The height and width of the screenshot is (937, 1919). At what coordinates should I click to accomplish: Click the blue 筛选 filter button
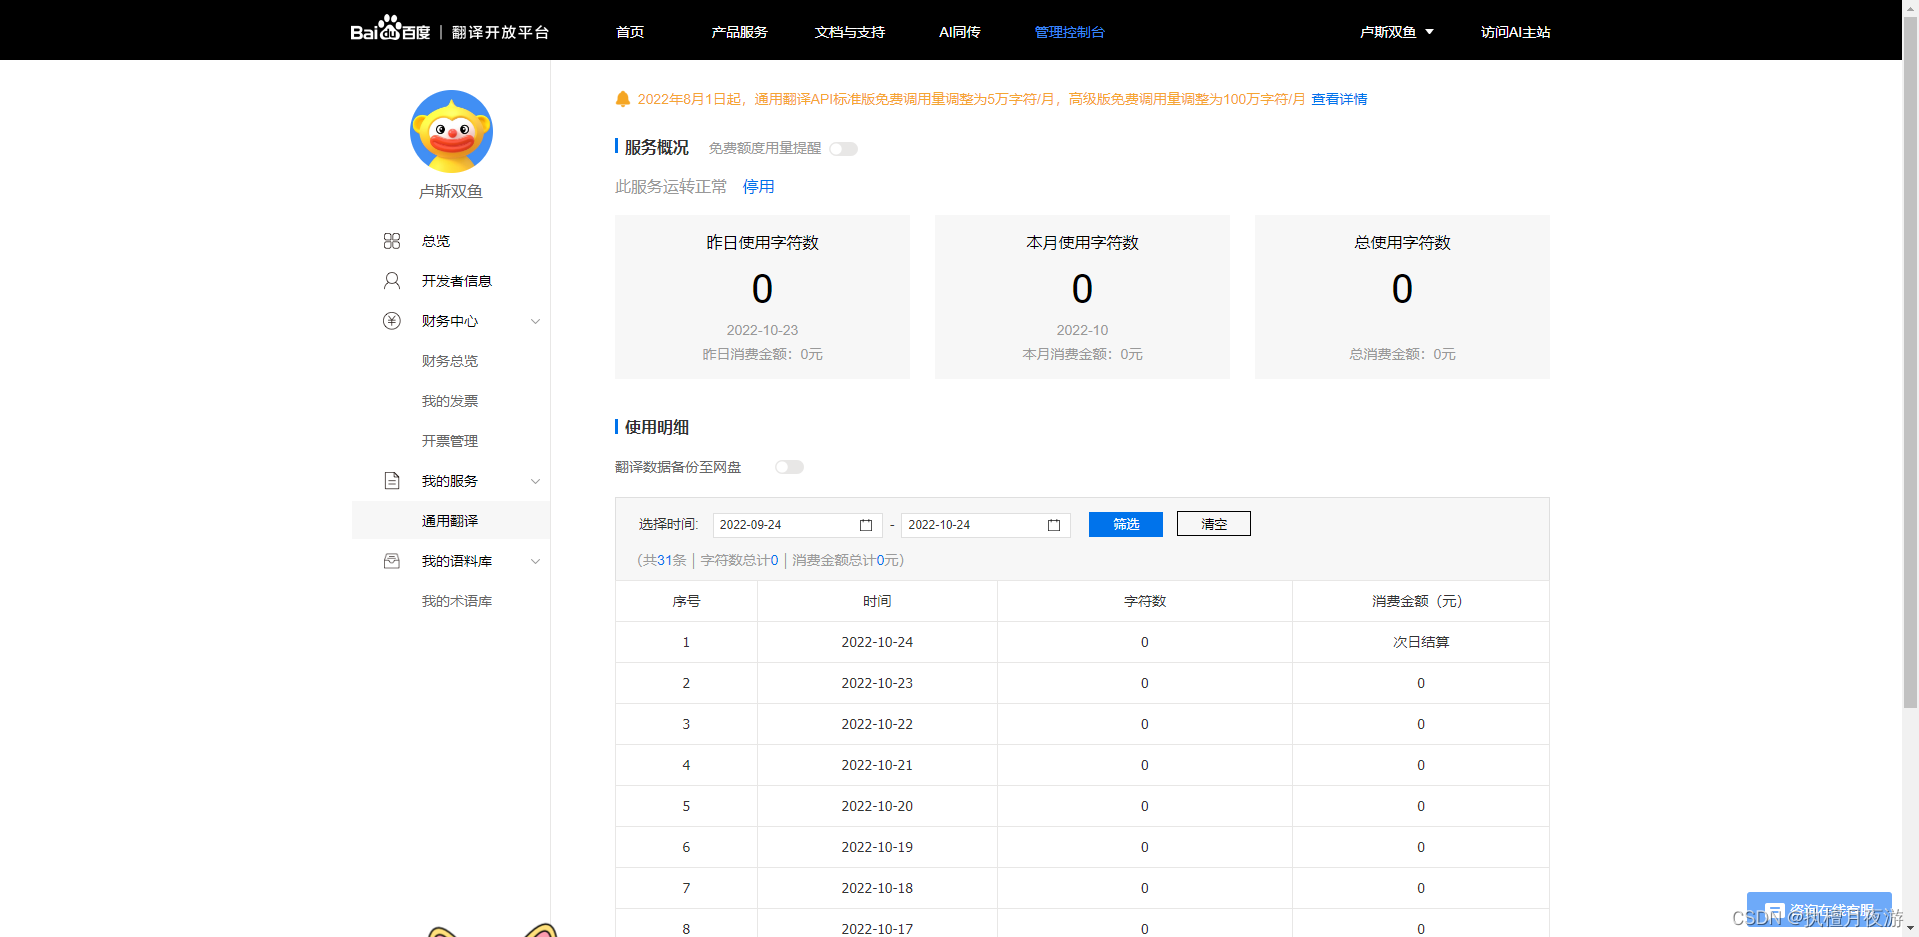click(1126, 524)
